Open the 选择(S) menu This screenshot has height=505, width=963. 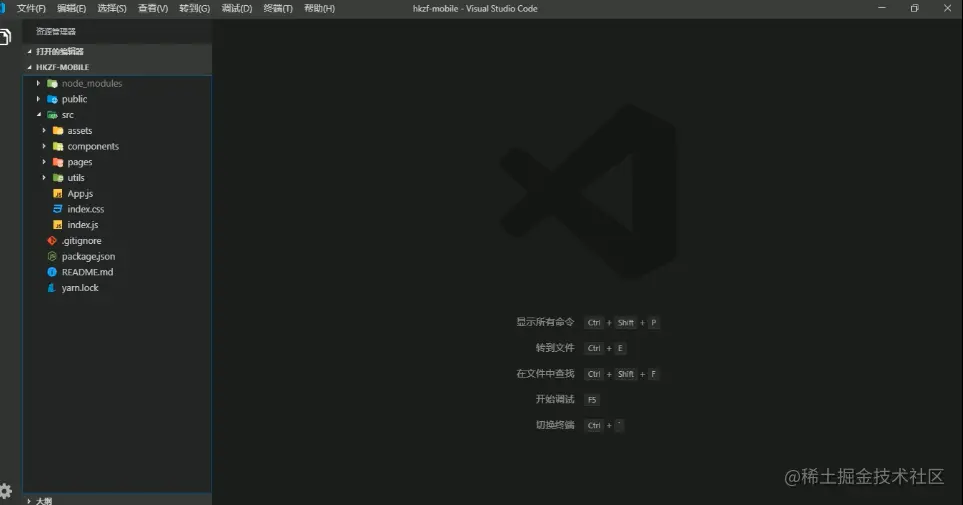[x=112, y=9]
